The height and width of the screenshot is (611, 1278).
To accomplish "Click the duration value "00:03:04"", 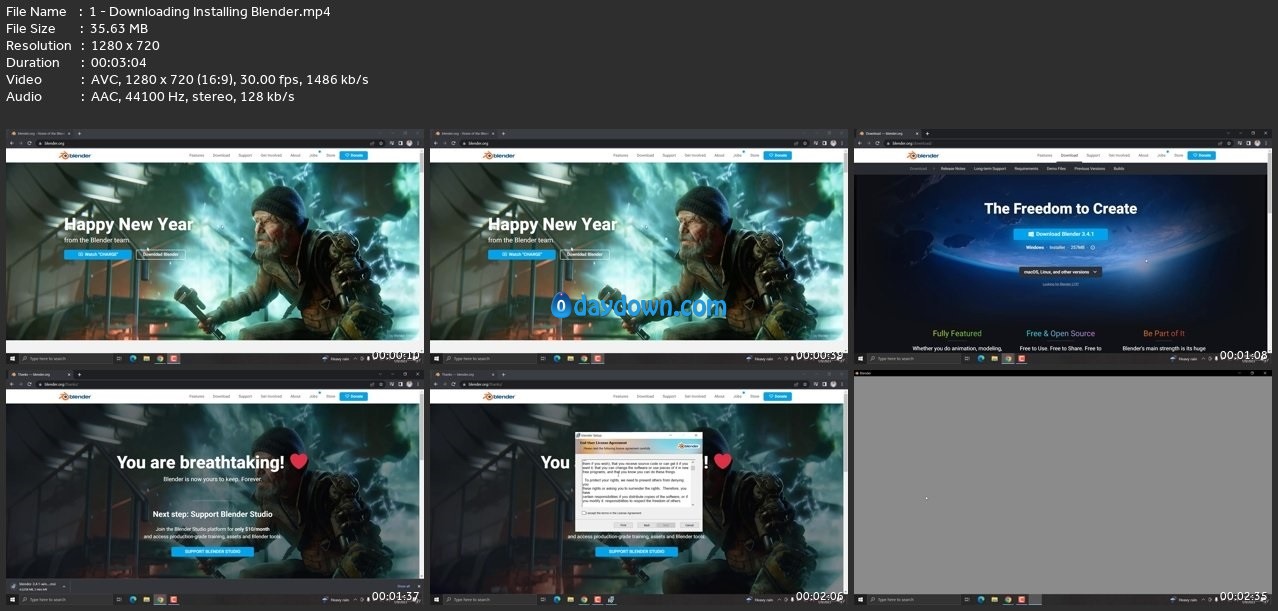I will coord(120,63).
